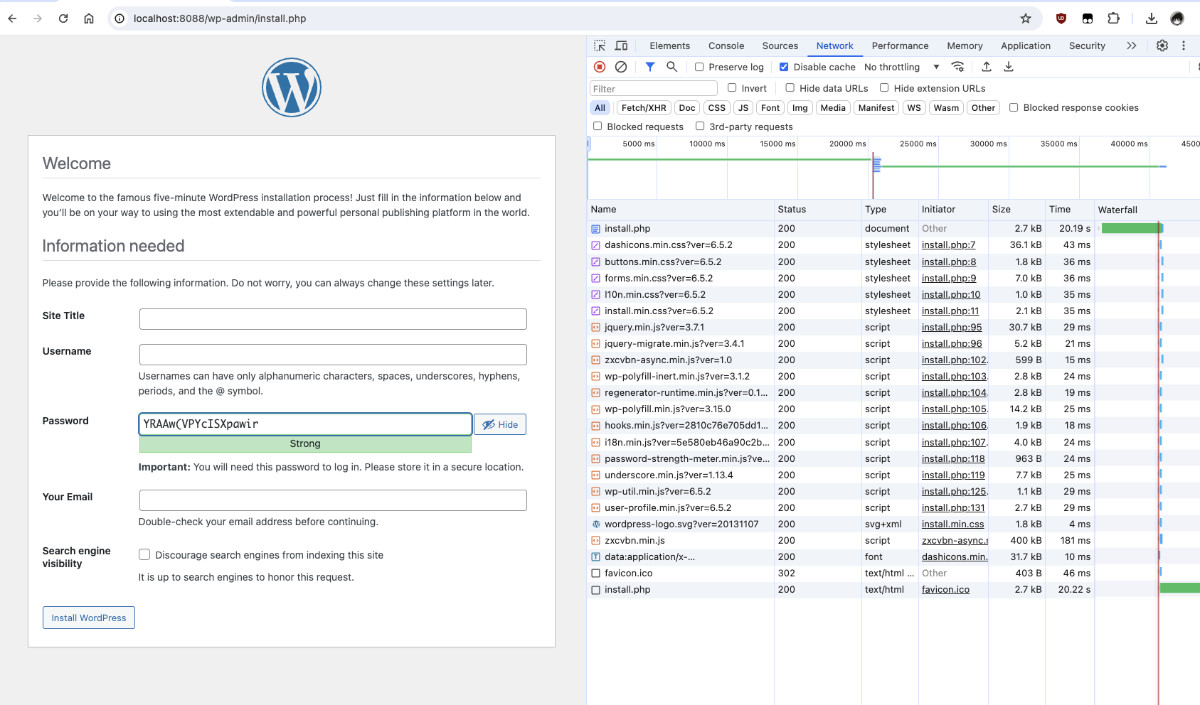Check the Blocked requests checkbox
This screenshot has height=705, width=1200.
tap(598, 126)
